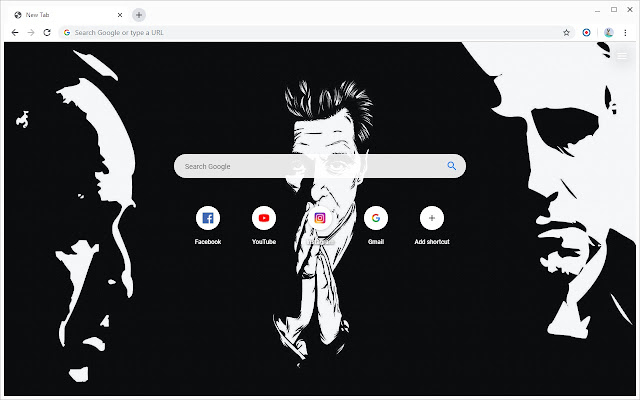The width and height of the screenshot is (640, 400).
Task: Open Chrome three-dot menu
Action: click(625, 33)
